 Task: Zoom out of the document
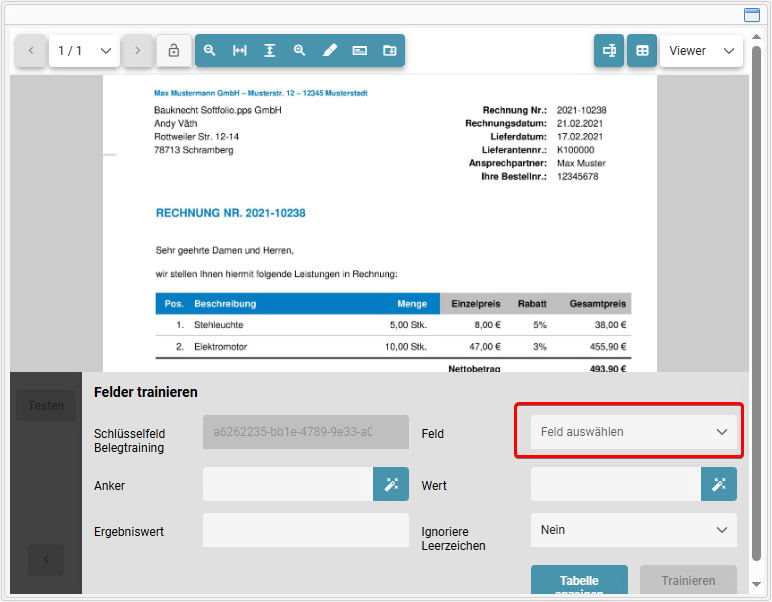click(x=210, y=50)
